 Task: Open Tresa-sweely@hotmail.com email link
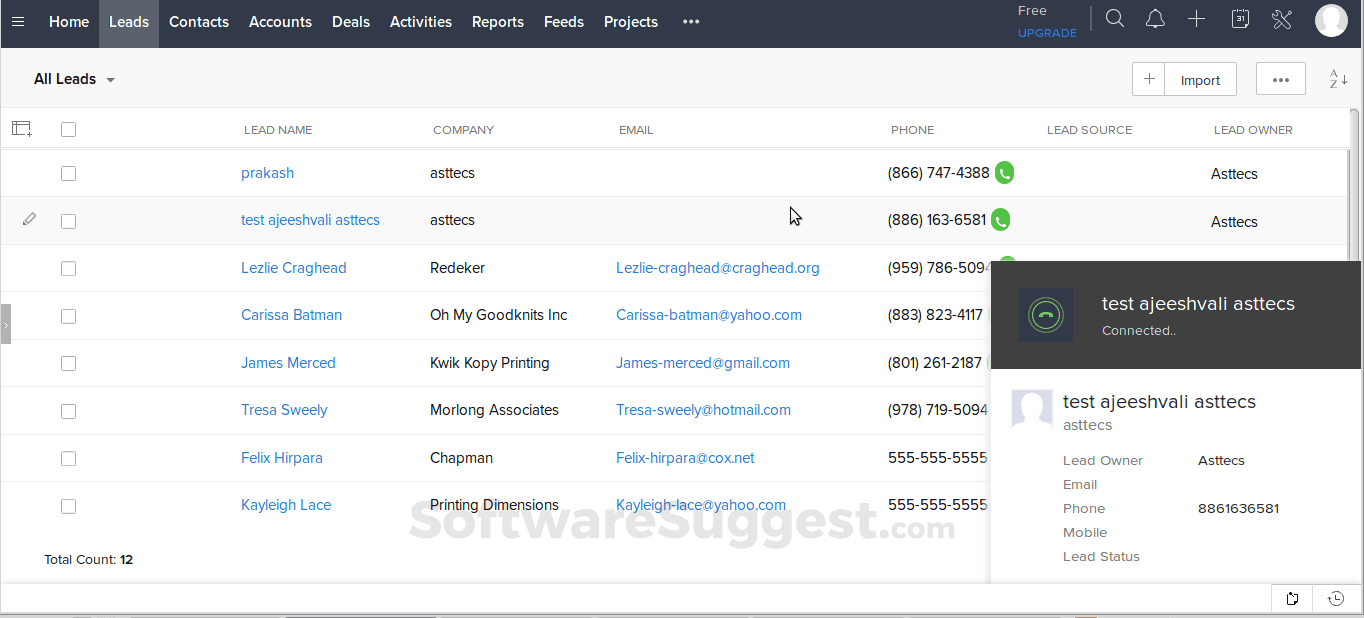click(x=703, y=410)
